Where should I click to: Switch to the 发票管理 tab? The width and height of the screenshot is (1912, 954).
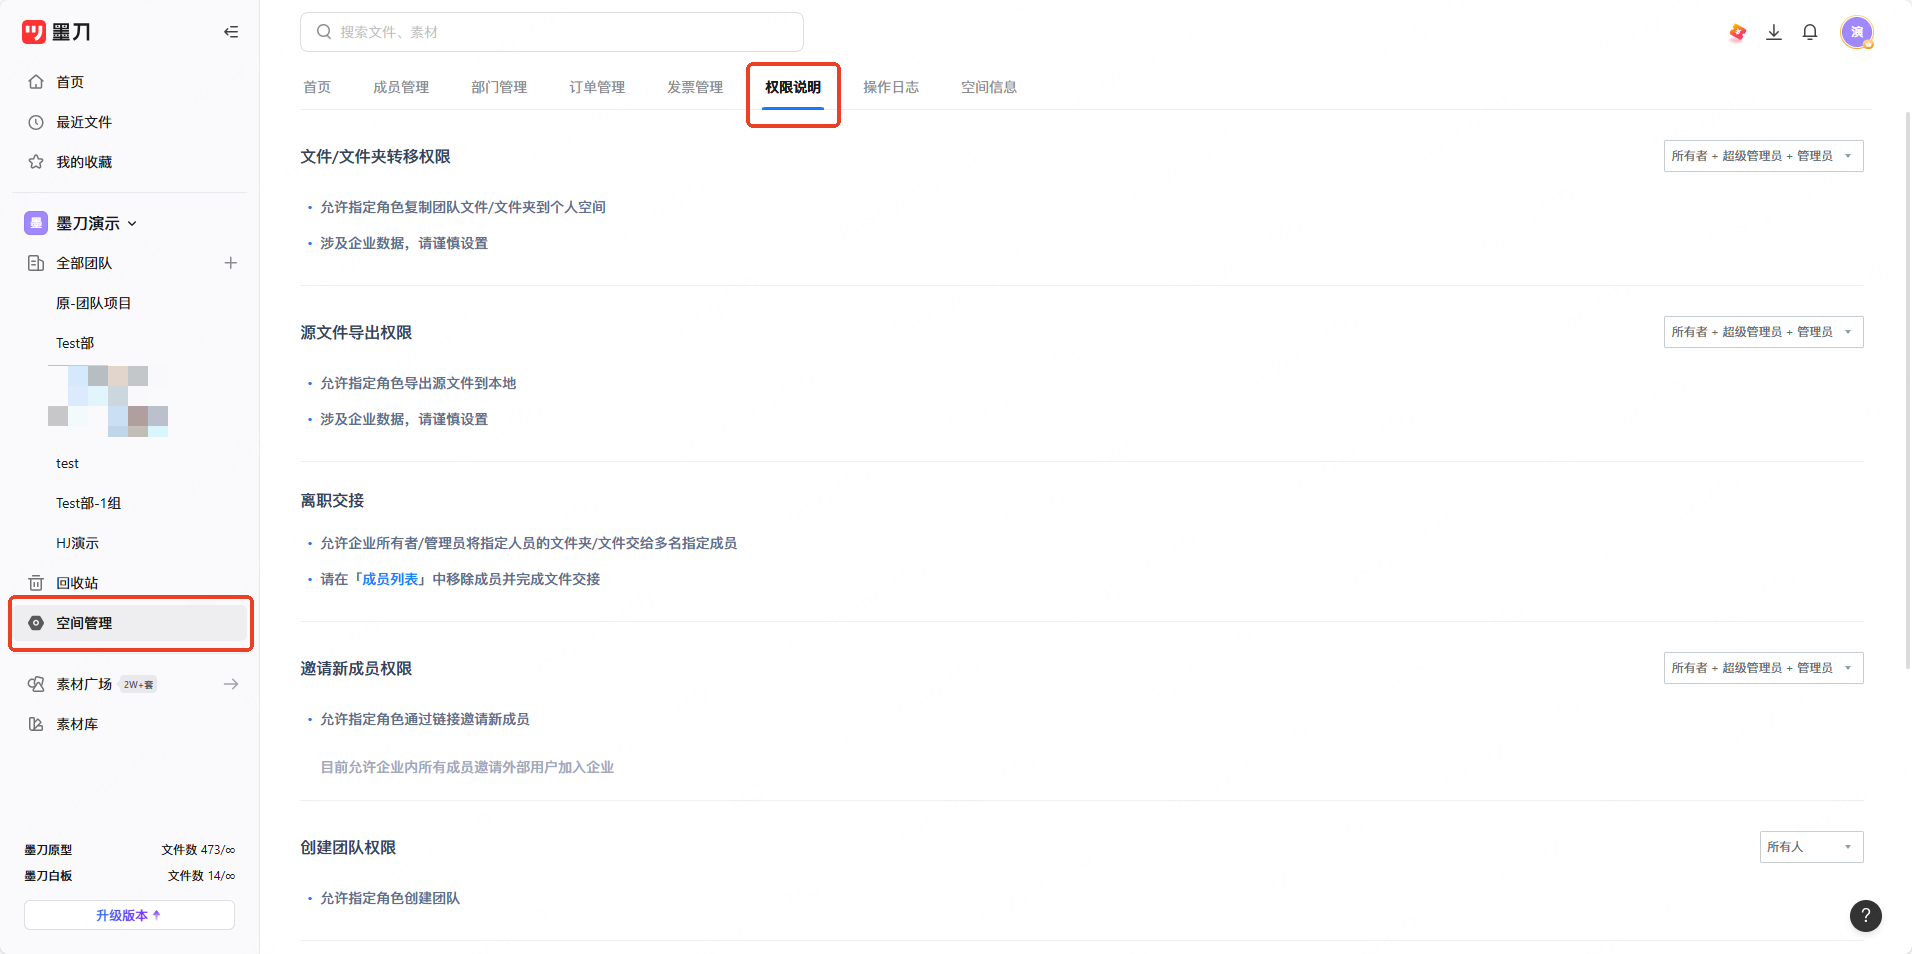(695, 87)
